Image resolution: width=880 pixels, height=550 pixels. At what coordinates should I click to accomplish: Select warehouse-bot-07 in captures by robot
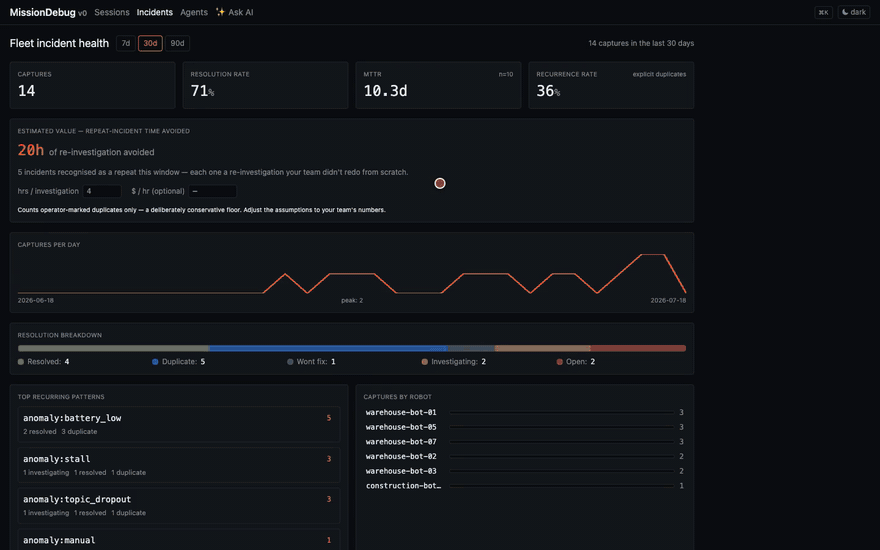pos(524,442)
